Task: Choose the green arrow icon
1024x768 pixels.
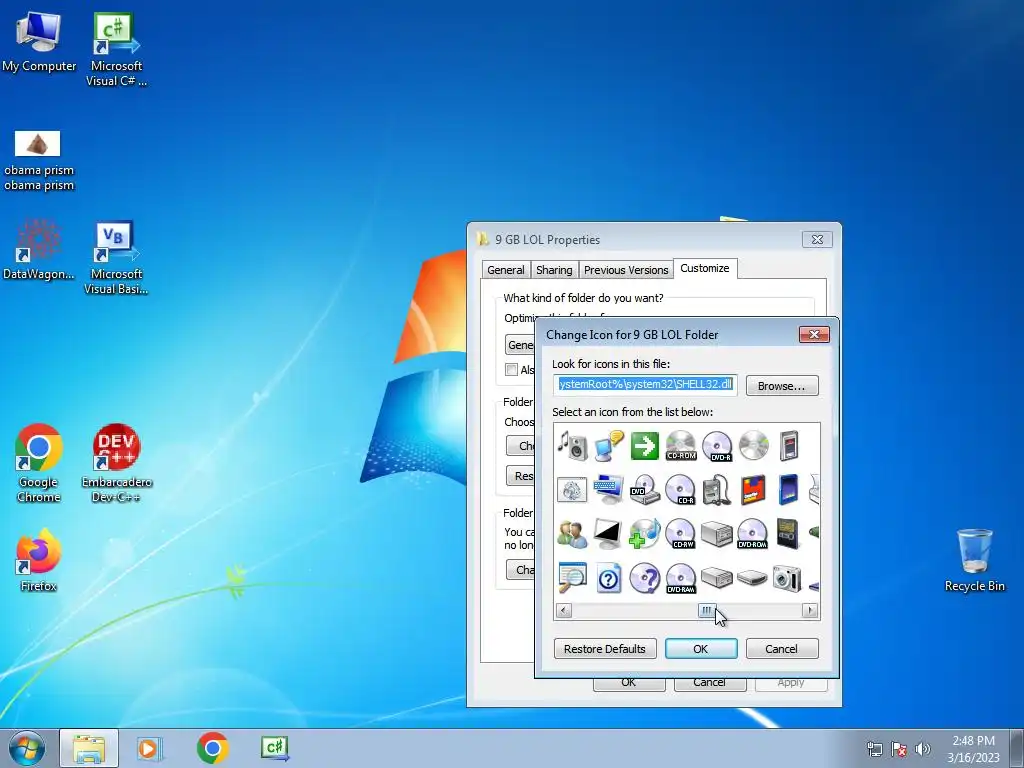Action: tap(645, 446)
